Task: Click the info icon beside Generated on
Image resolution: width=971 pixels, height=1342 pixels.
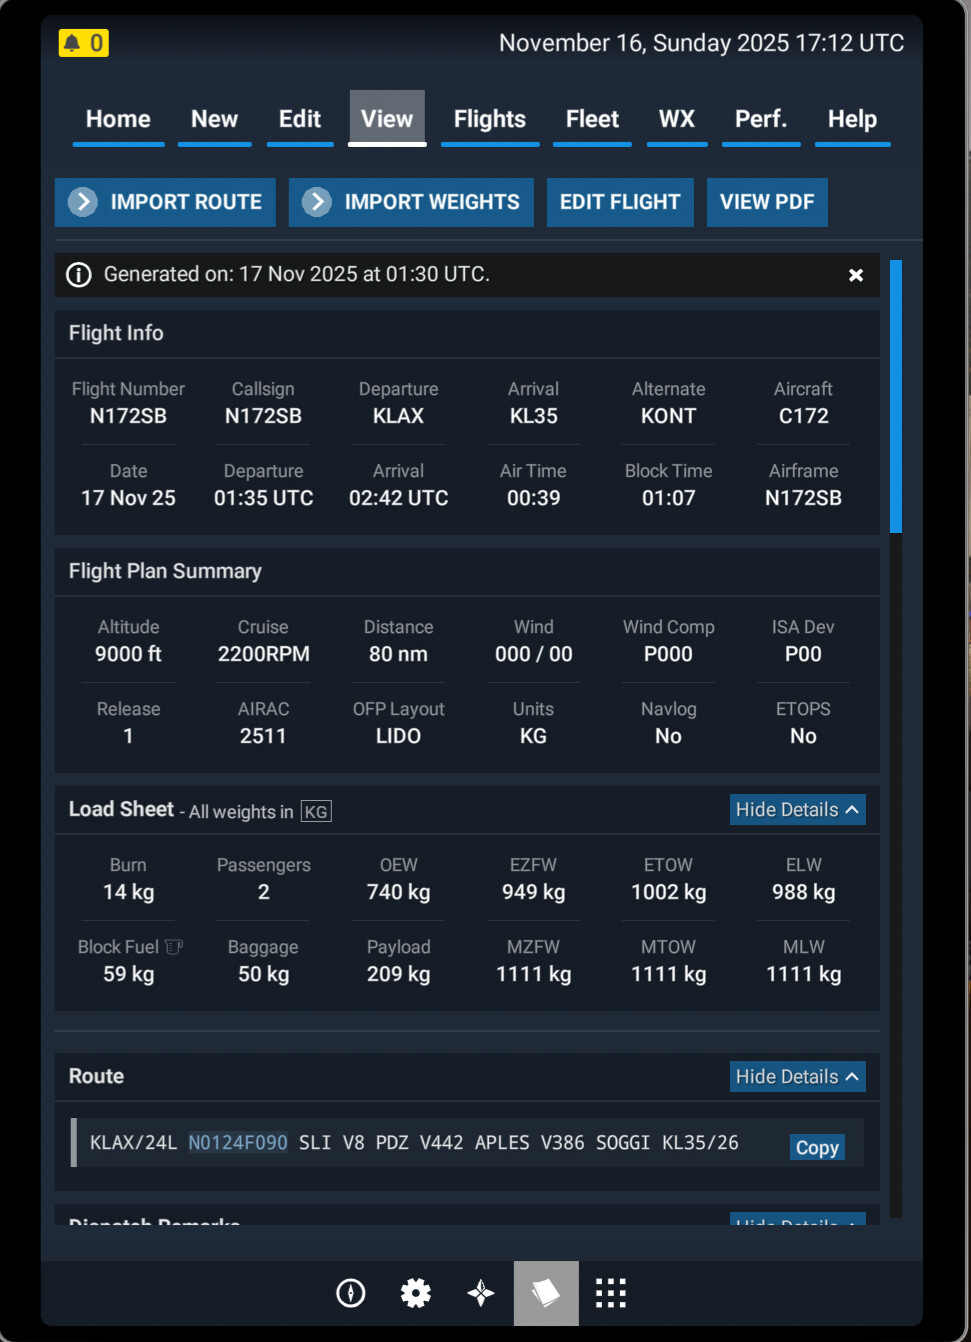Action: point(78,275)
